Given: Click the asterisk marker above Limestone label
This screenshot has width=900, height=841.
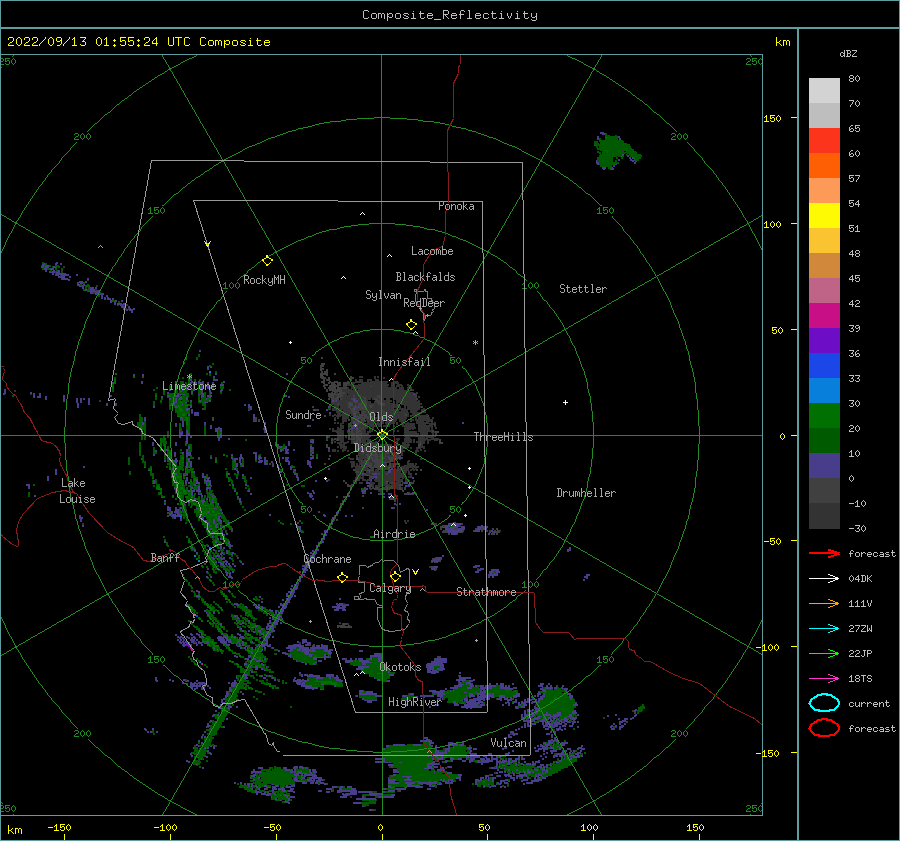Looking at the screenshot, I should (x=189, y=377).
